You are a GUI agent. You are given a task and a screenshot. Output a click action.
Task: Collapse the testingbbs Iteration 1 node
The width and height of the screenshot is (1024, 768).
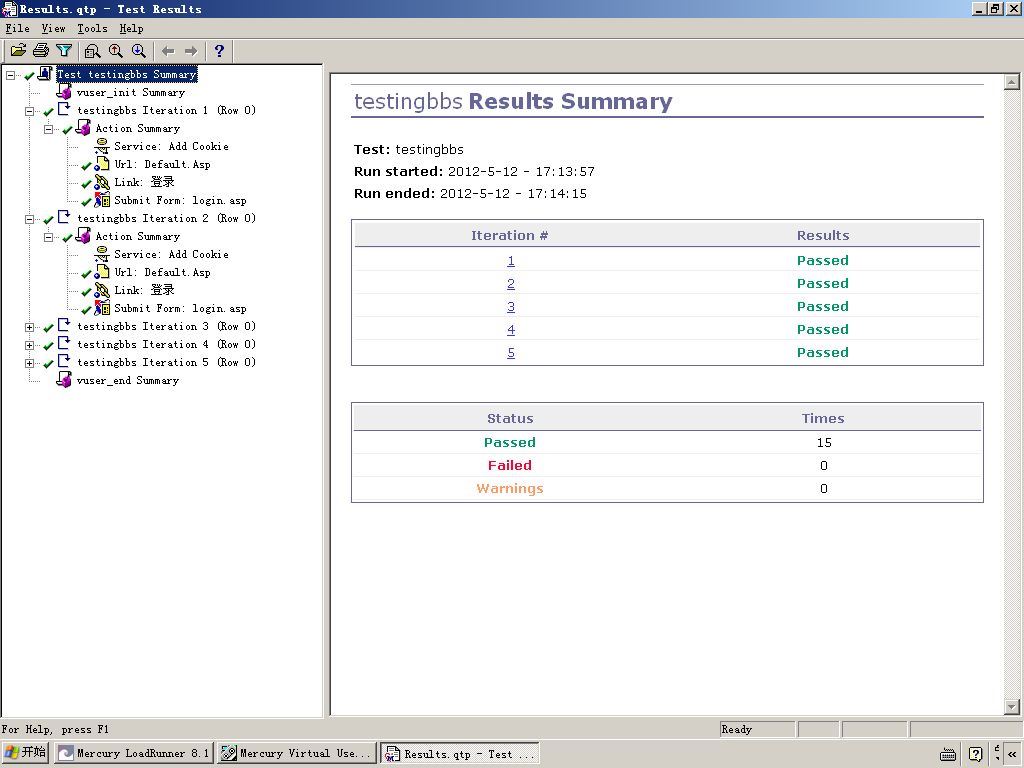(29, 111)
